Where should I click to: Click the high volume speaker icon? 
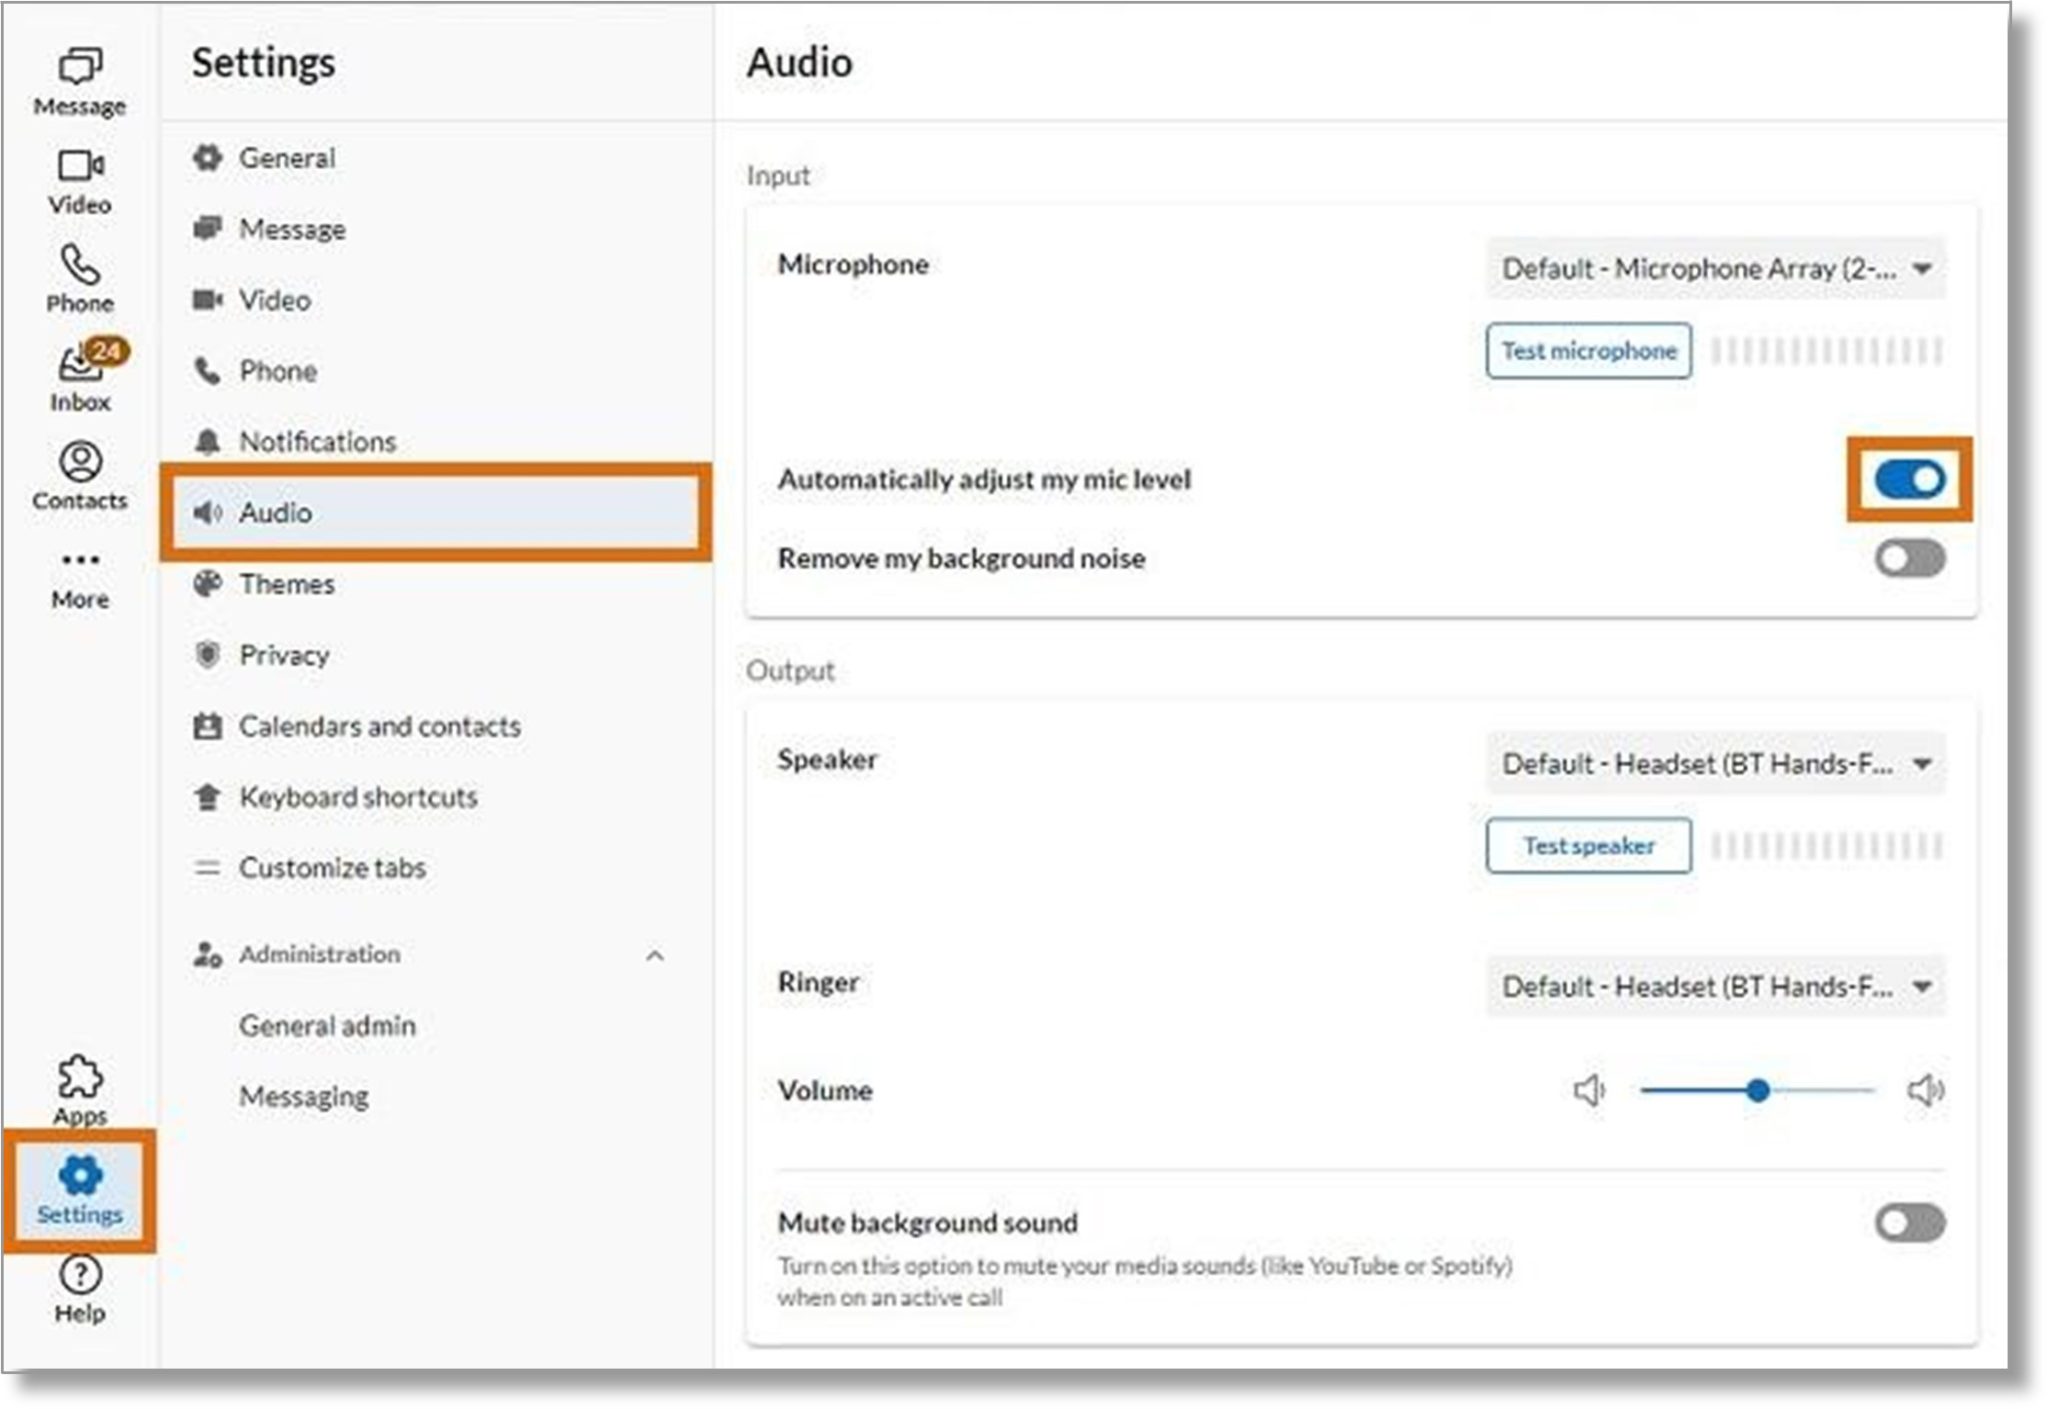click(x=1926, y=1090)
